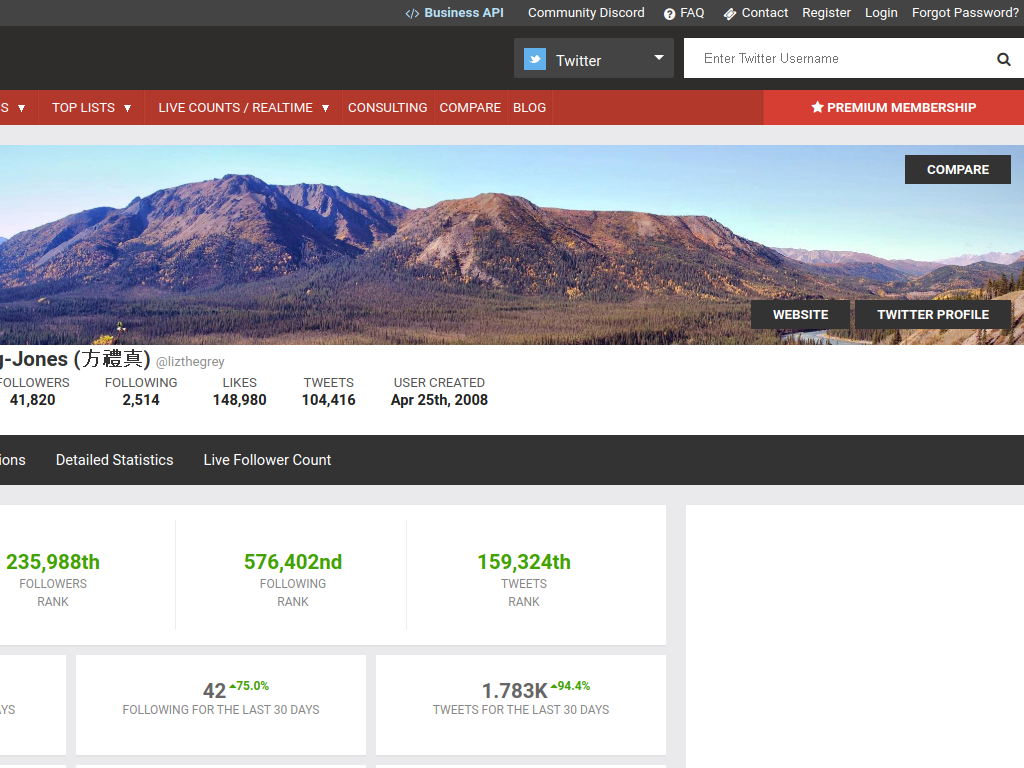Viewport: 1024px width, 768px height.
Task: Click the following count 2,514
Action: tap(141, 400)
